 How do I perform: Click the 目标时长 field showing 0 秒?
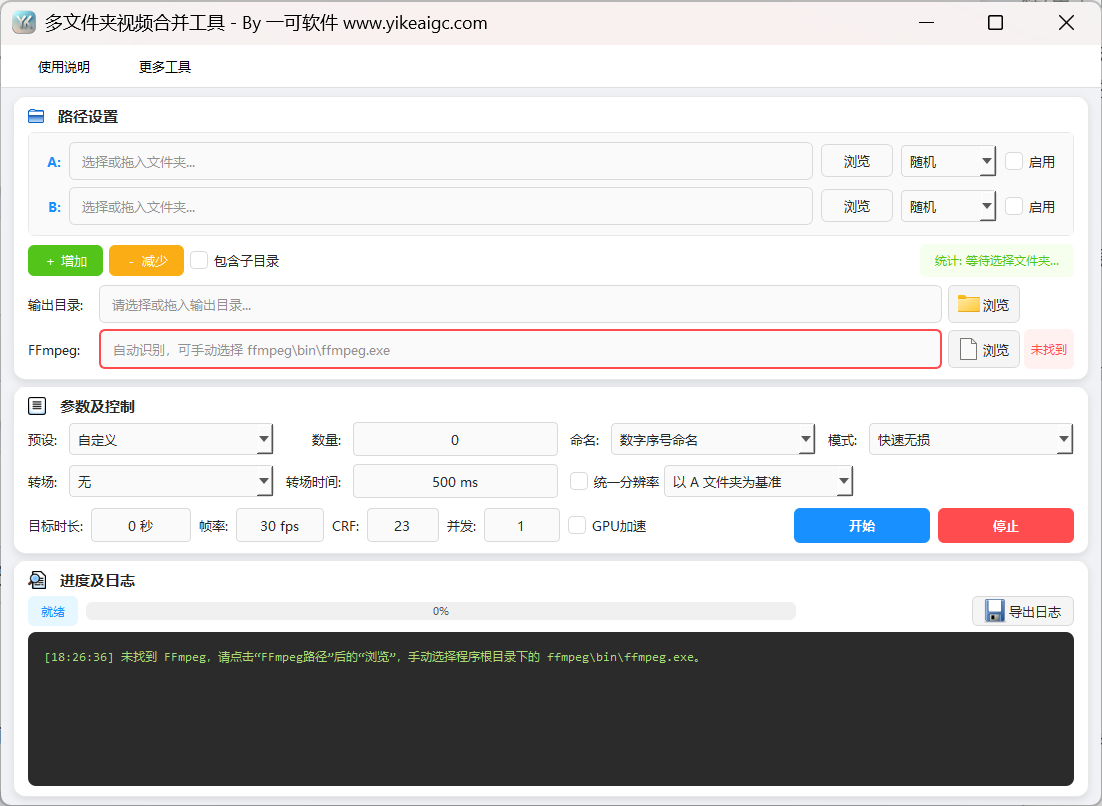pos(141,526)
